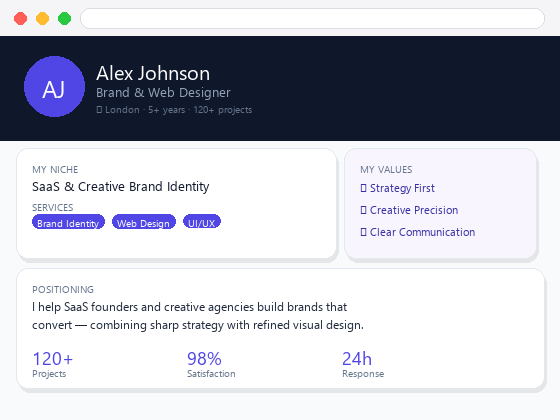Click the icon beside Strategy First
This screenshot has height=420, width=560.
point(363,188)
